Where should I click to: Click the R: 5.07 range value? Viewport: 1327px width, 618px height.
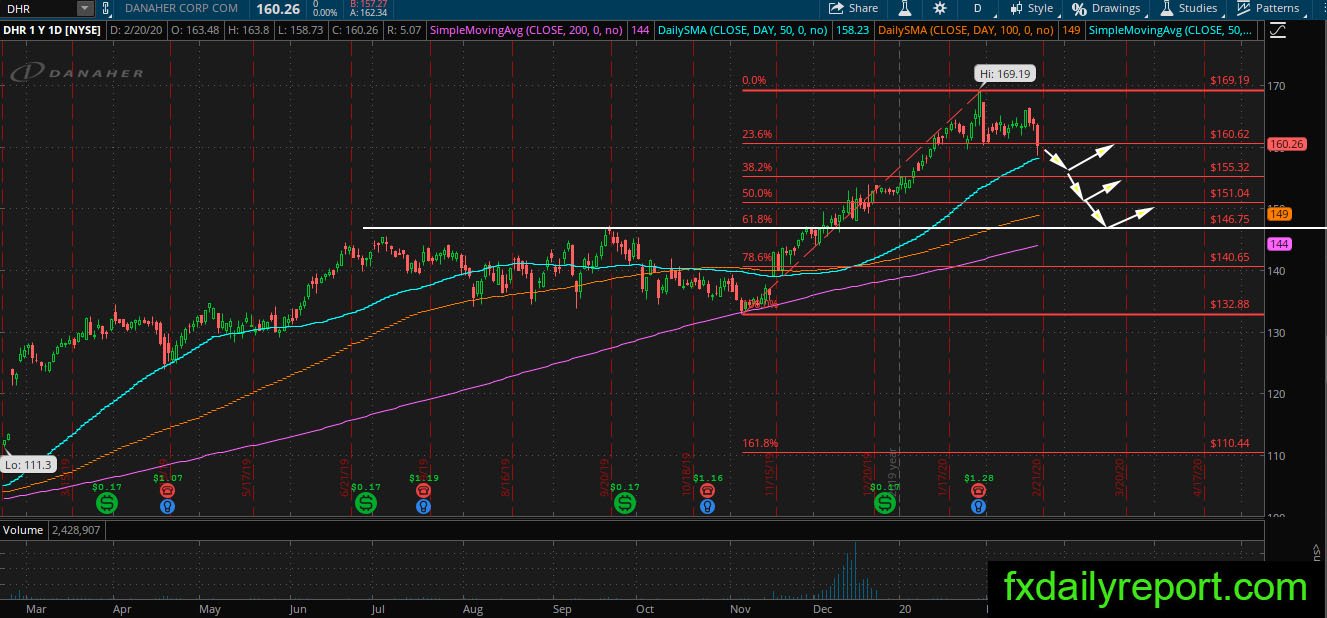click(402, 31)
